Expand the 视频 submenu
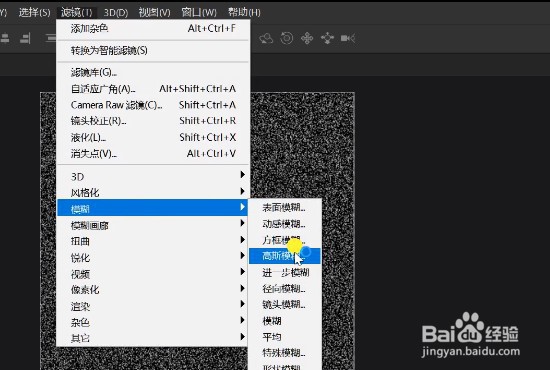 (x=153, y=274)
